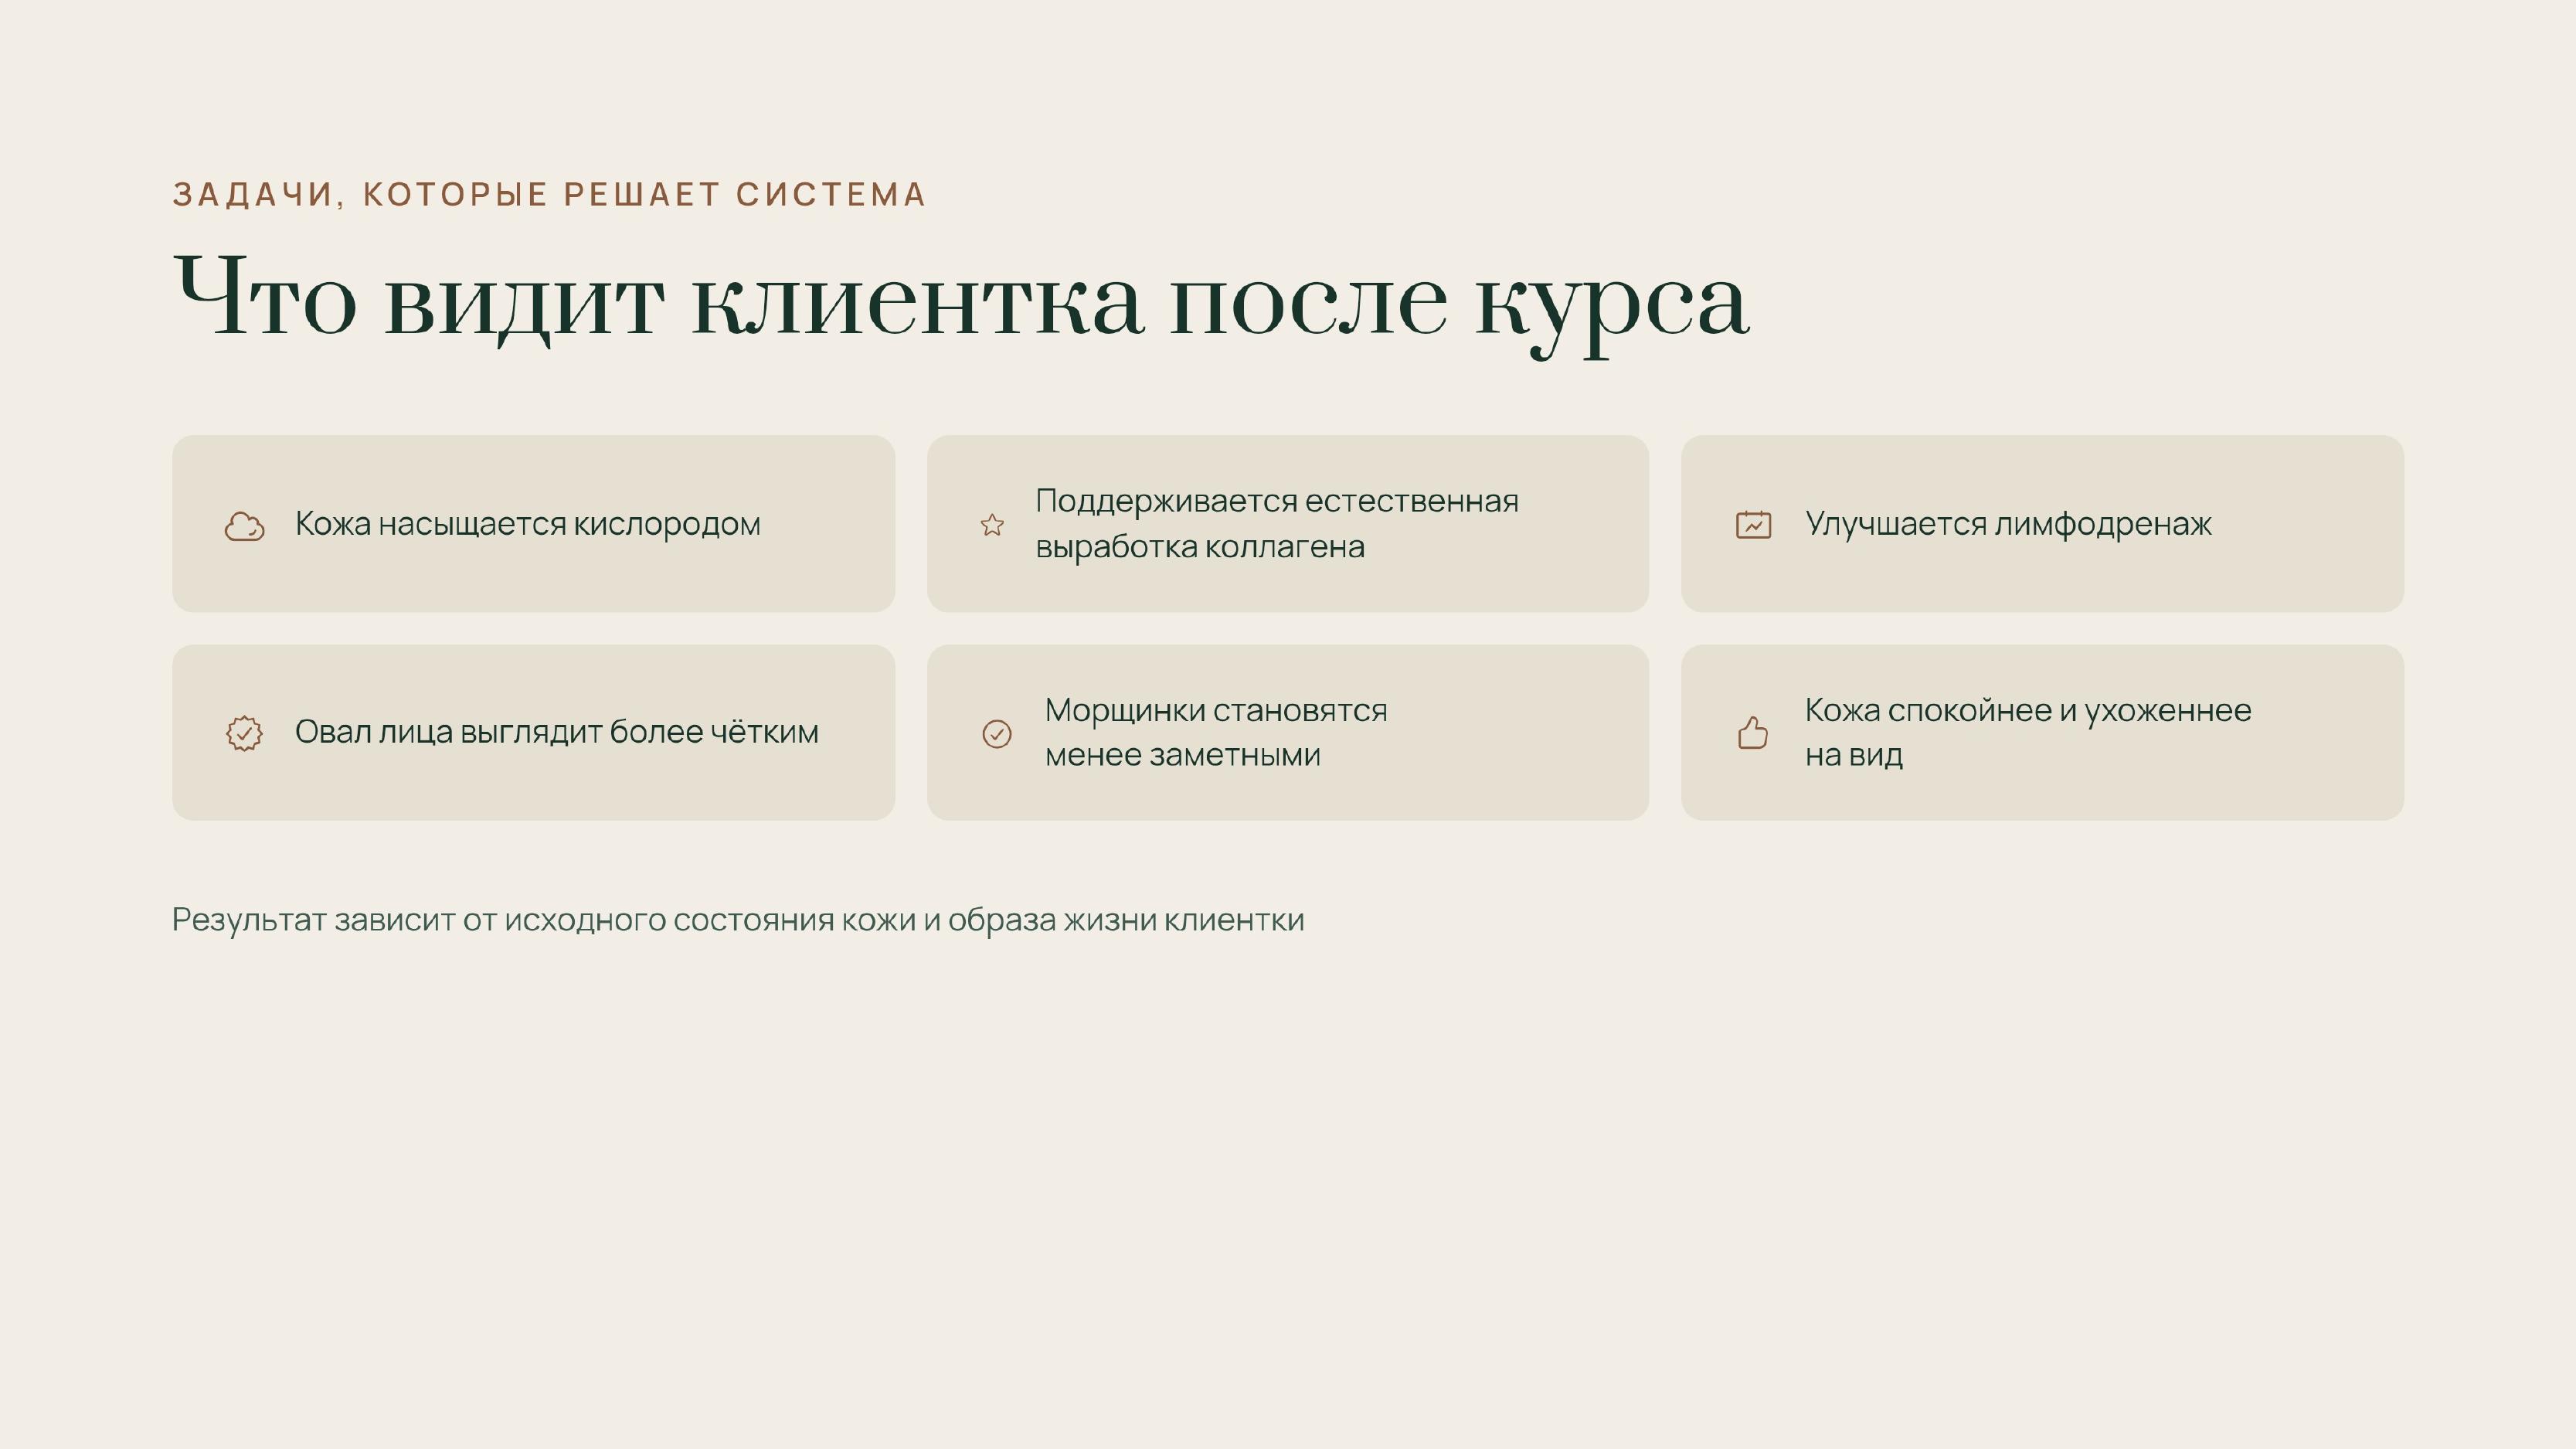
Task: Select the text Овал лица выглядит более чётким
Action: pos(556,732)
